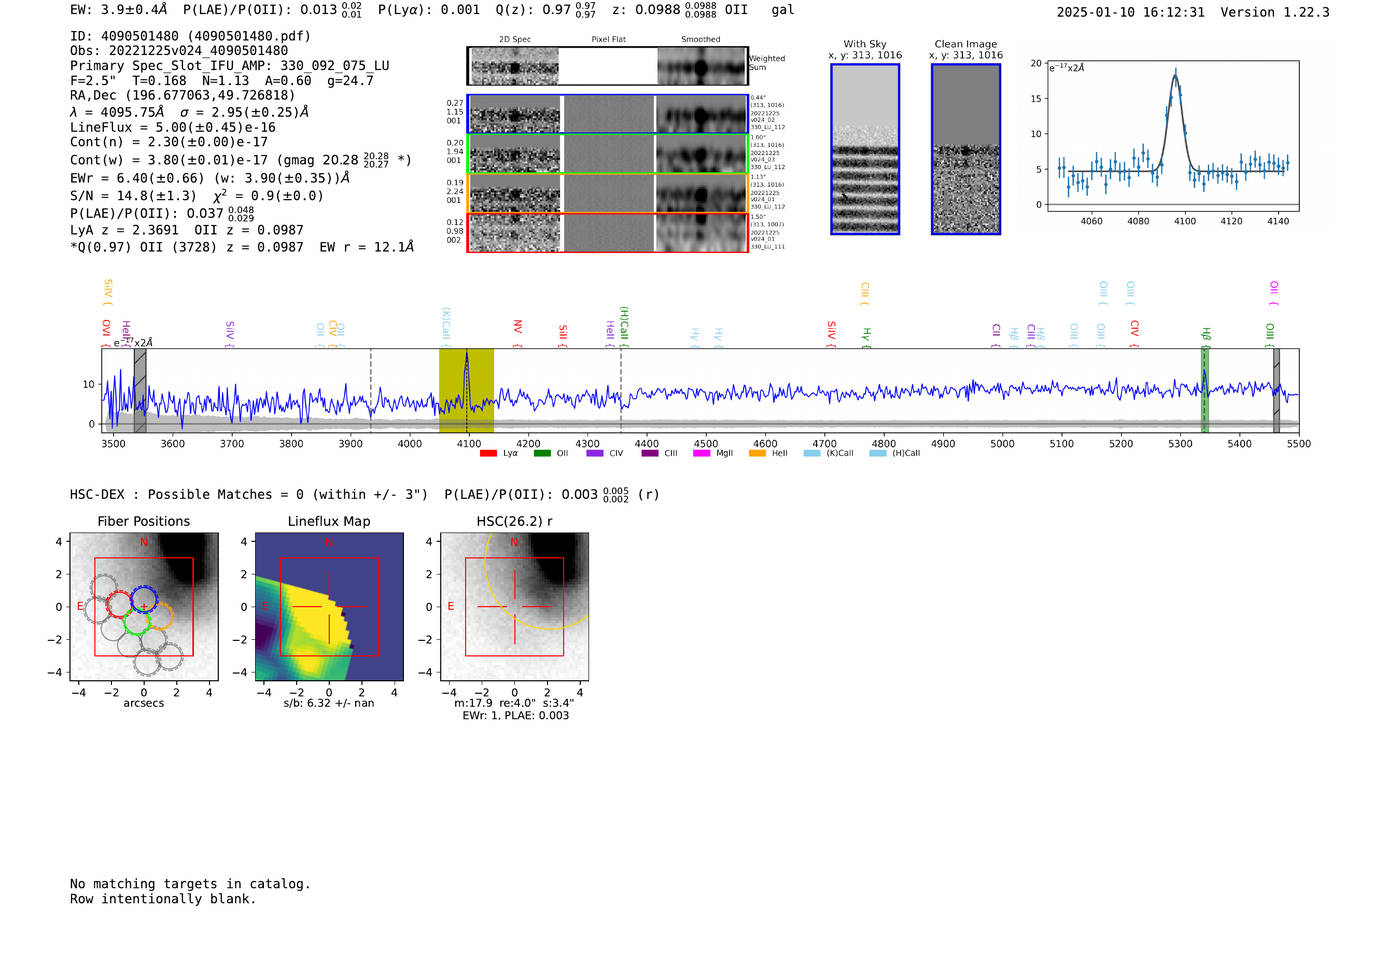Click the 's/b: 6.32 +/- nan' caption
The height and width of the screenshot is (953, 1400).
pos(329,703)
